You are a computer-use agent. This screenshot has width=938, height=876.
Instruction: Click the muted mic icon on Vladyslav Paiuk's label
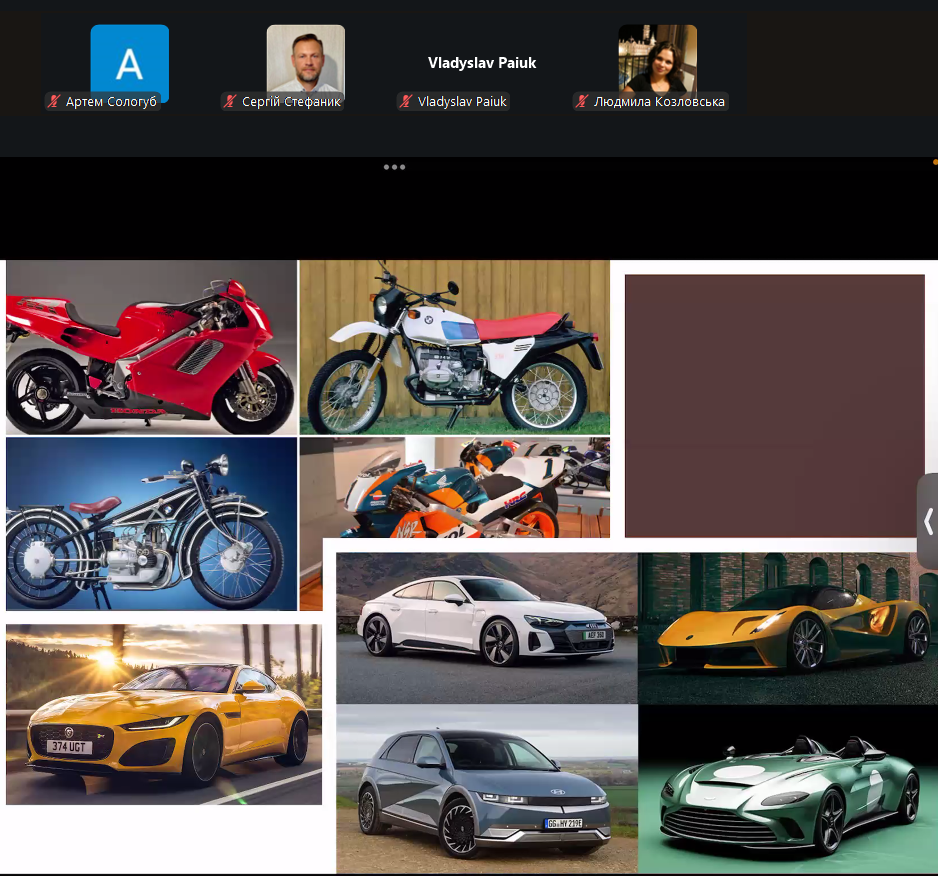tap(407, 102)
